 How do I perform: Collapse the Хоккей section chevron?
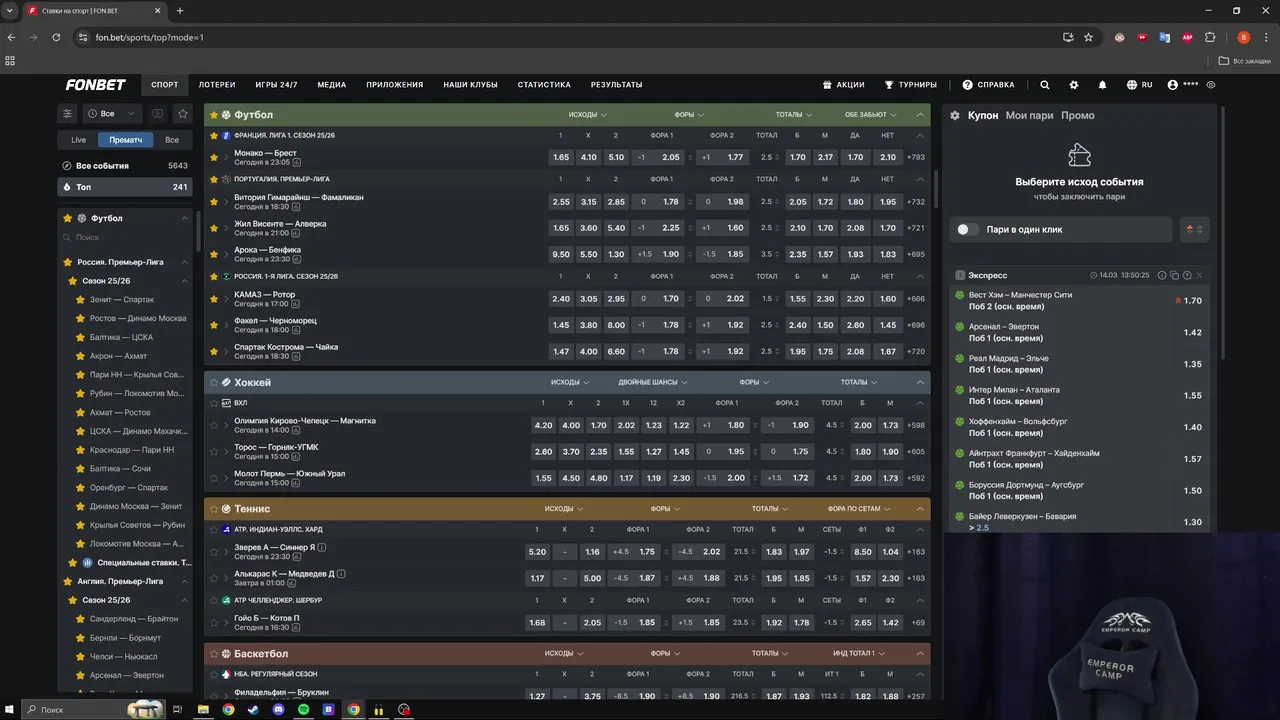(920, 382)
